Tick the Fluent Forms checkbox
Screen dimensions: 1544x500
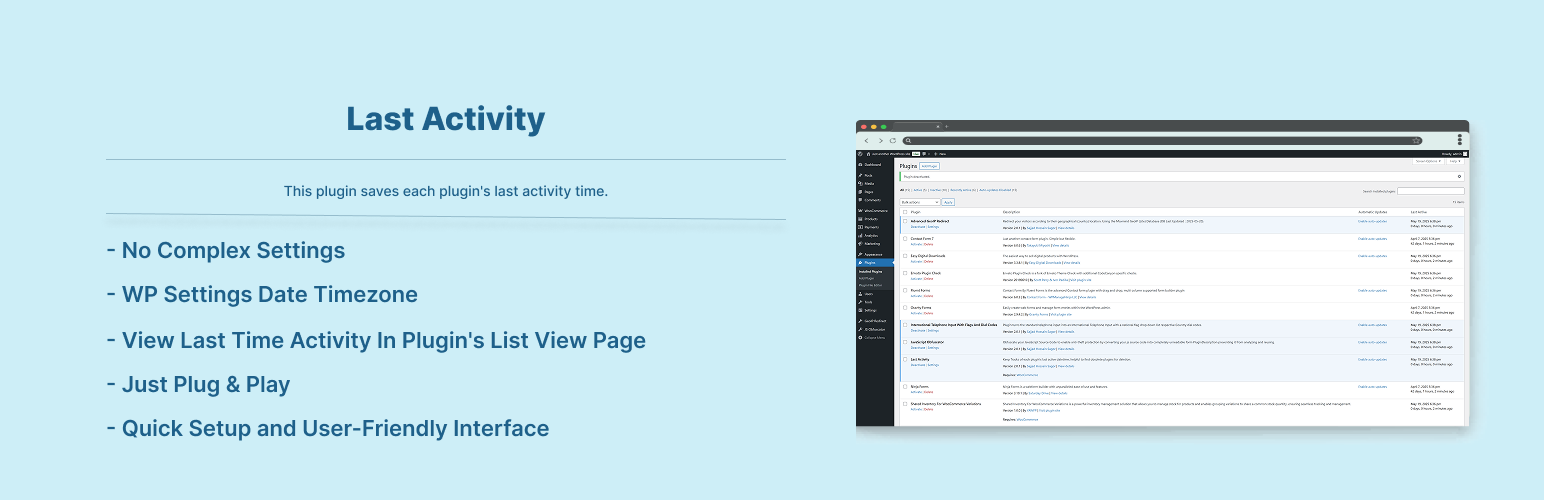coord(905,290)
